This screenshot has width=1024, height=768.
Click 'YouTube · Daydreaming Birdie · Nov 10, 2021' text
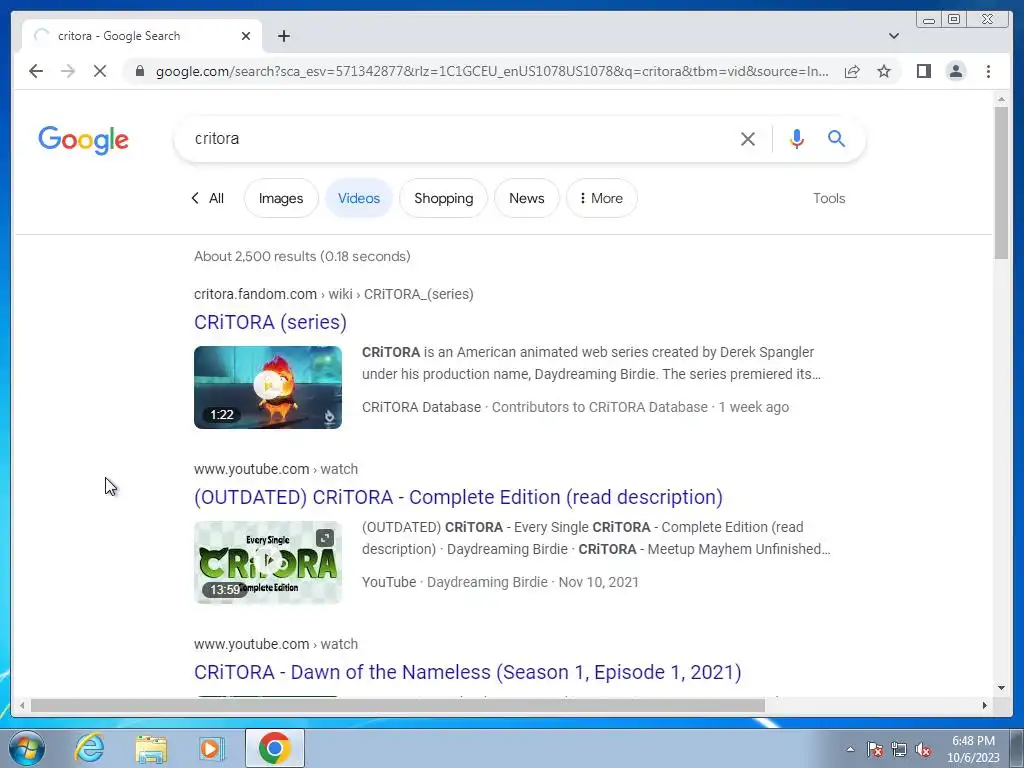500,582
